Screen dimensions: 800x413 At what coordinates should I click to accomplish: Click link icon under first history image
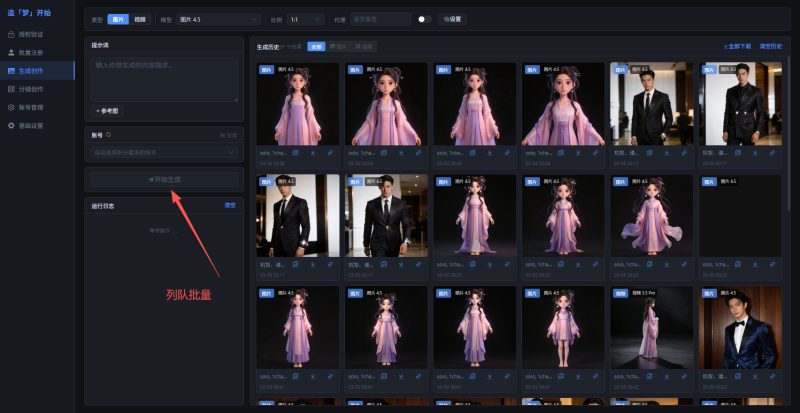pos(330,153)
